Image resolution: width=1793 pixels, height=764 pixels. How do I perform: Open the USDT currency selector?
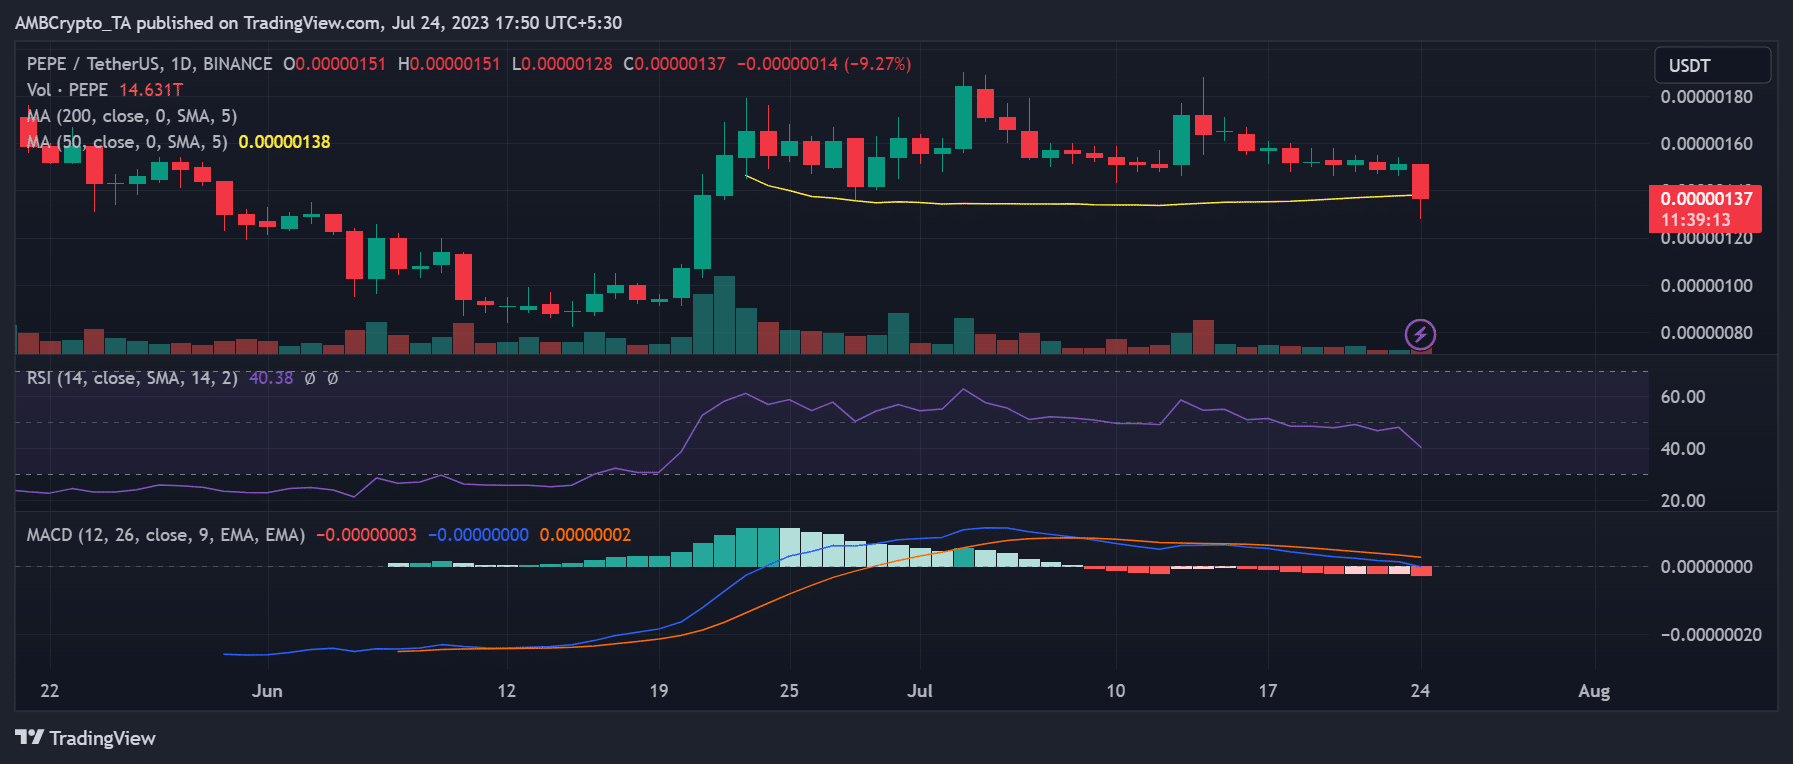point(1712,65)
